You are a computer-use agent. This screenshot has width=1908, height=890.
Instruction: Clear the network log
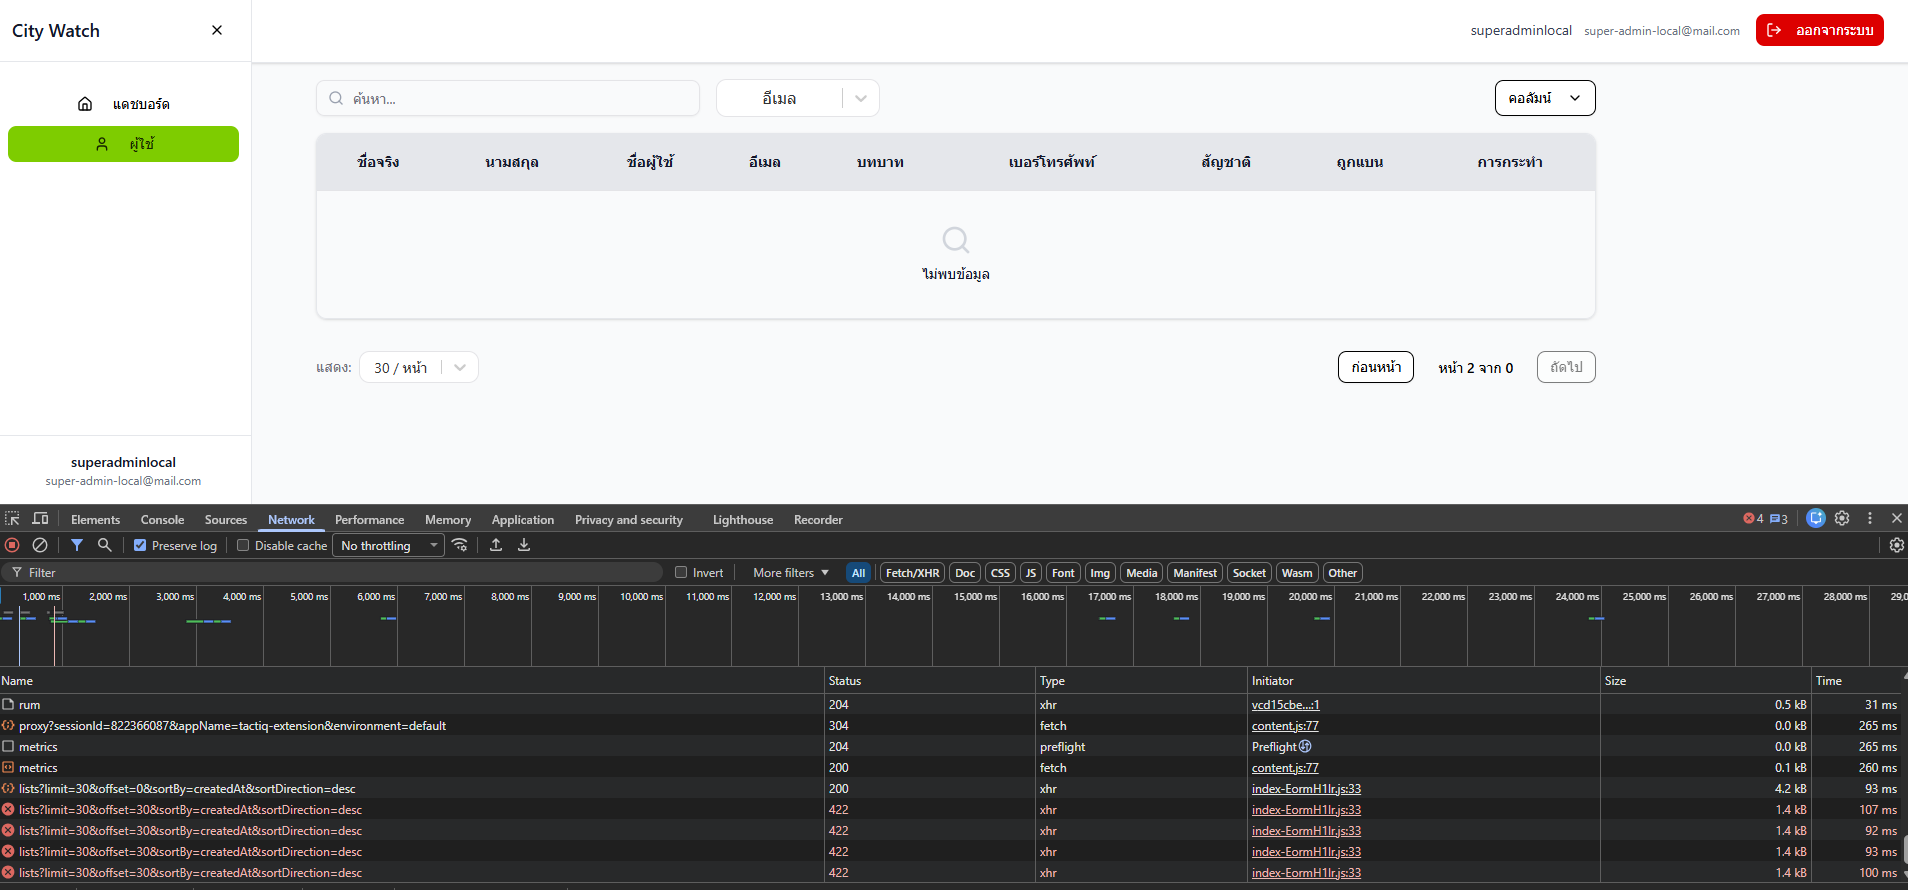click(x=40, y=545)
